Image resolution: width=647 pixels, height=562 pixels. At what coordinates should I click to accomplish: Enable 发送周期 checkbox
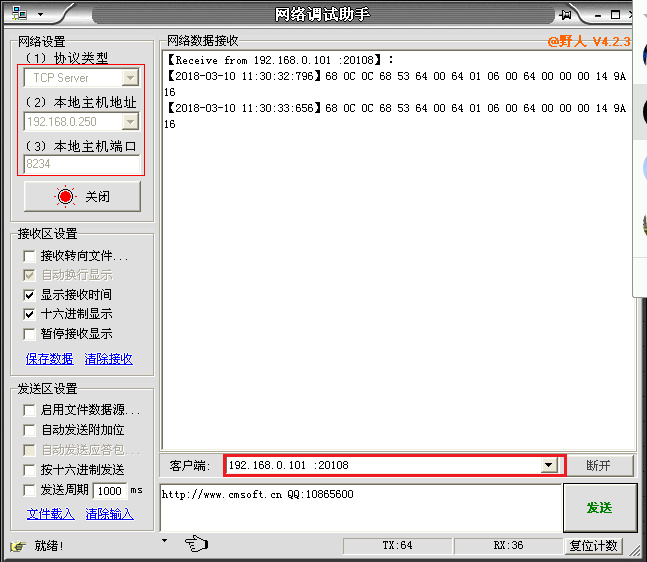click(29, 490)
